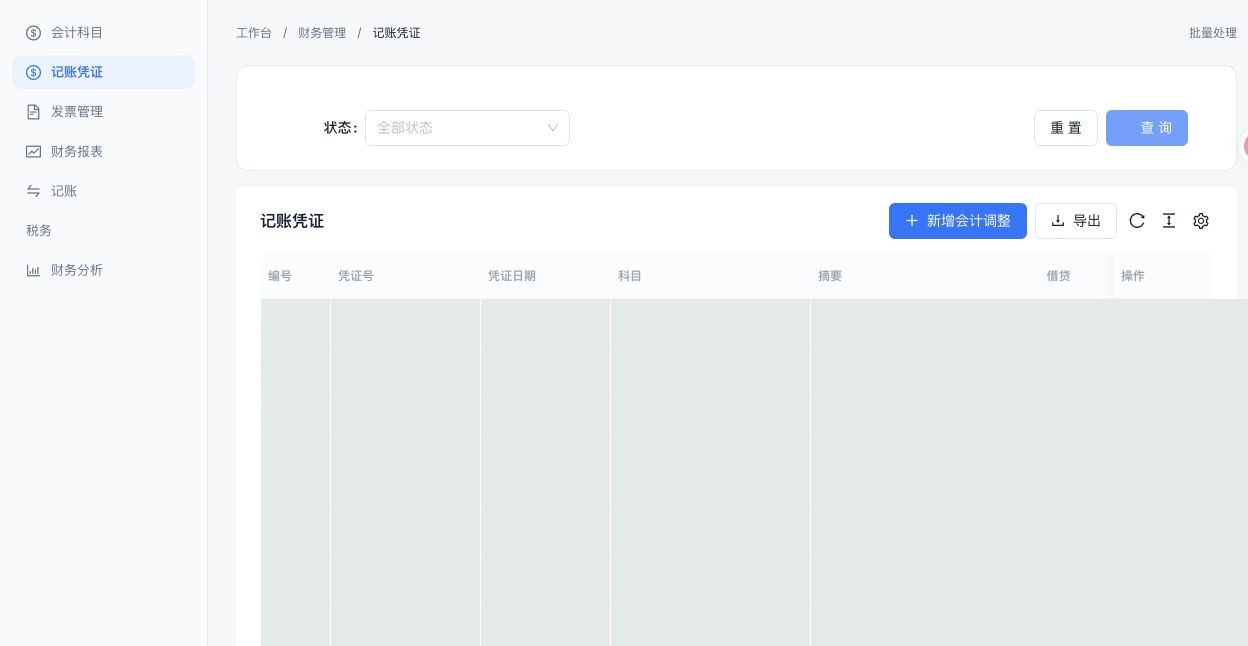Export the table with 导出

click(1076, 221)
